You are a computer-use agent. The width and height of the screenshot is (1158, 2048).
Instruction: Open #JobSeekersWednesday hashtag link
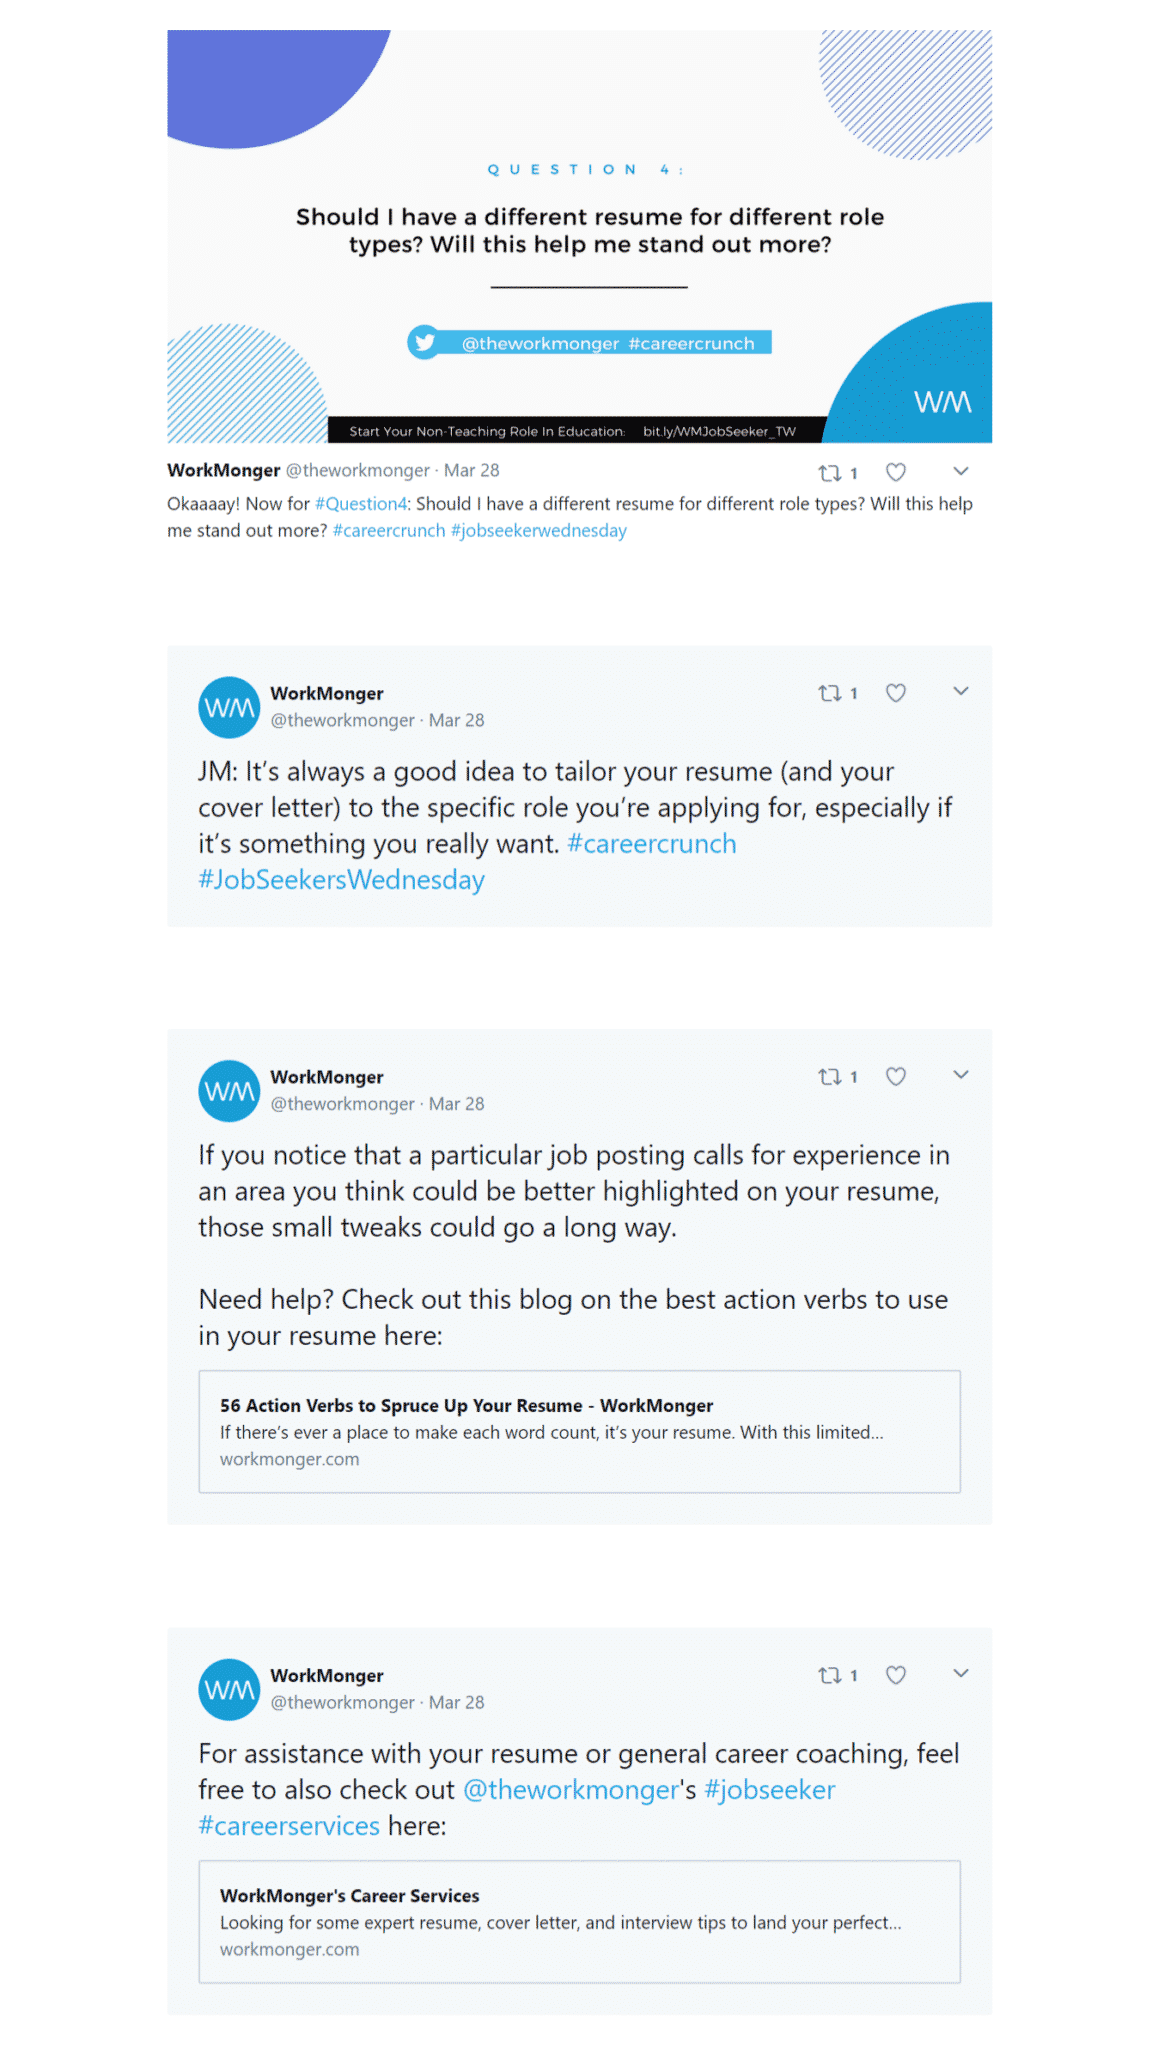point(341,880)
